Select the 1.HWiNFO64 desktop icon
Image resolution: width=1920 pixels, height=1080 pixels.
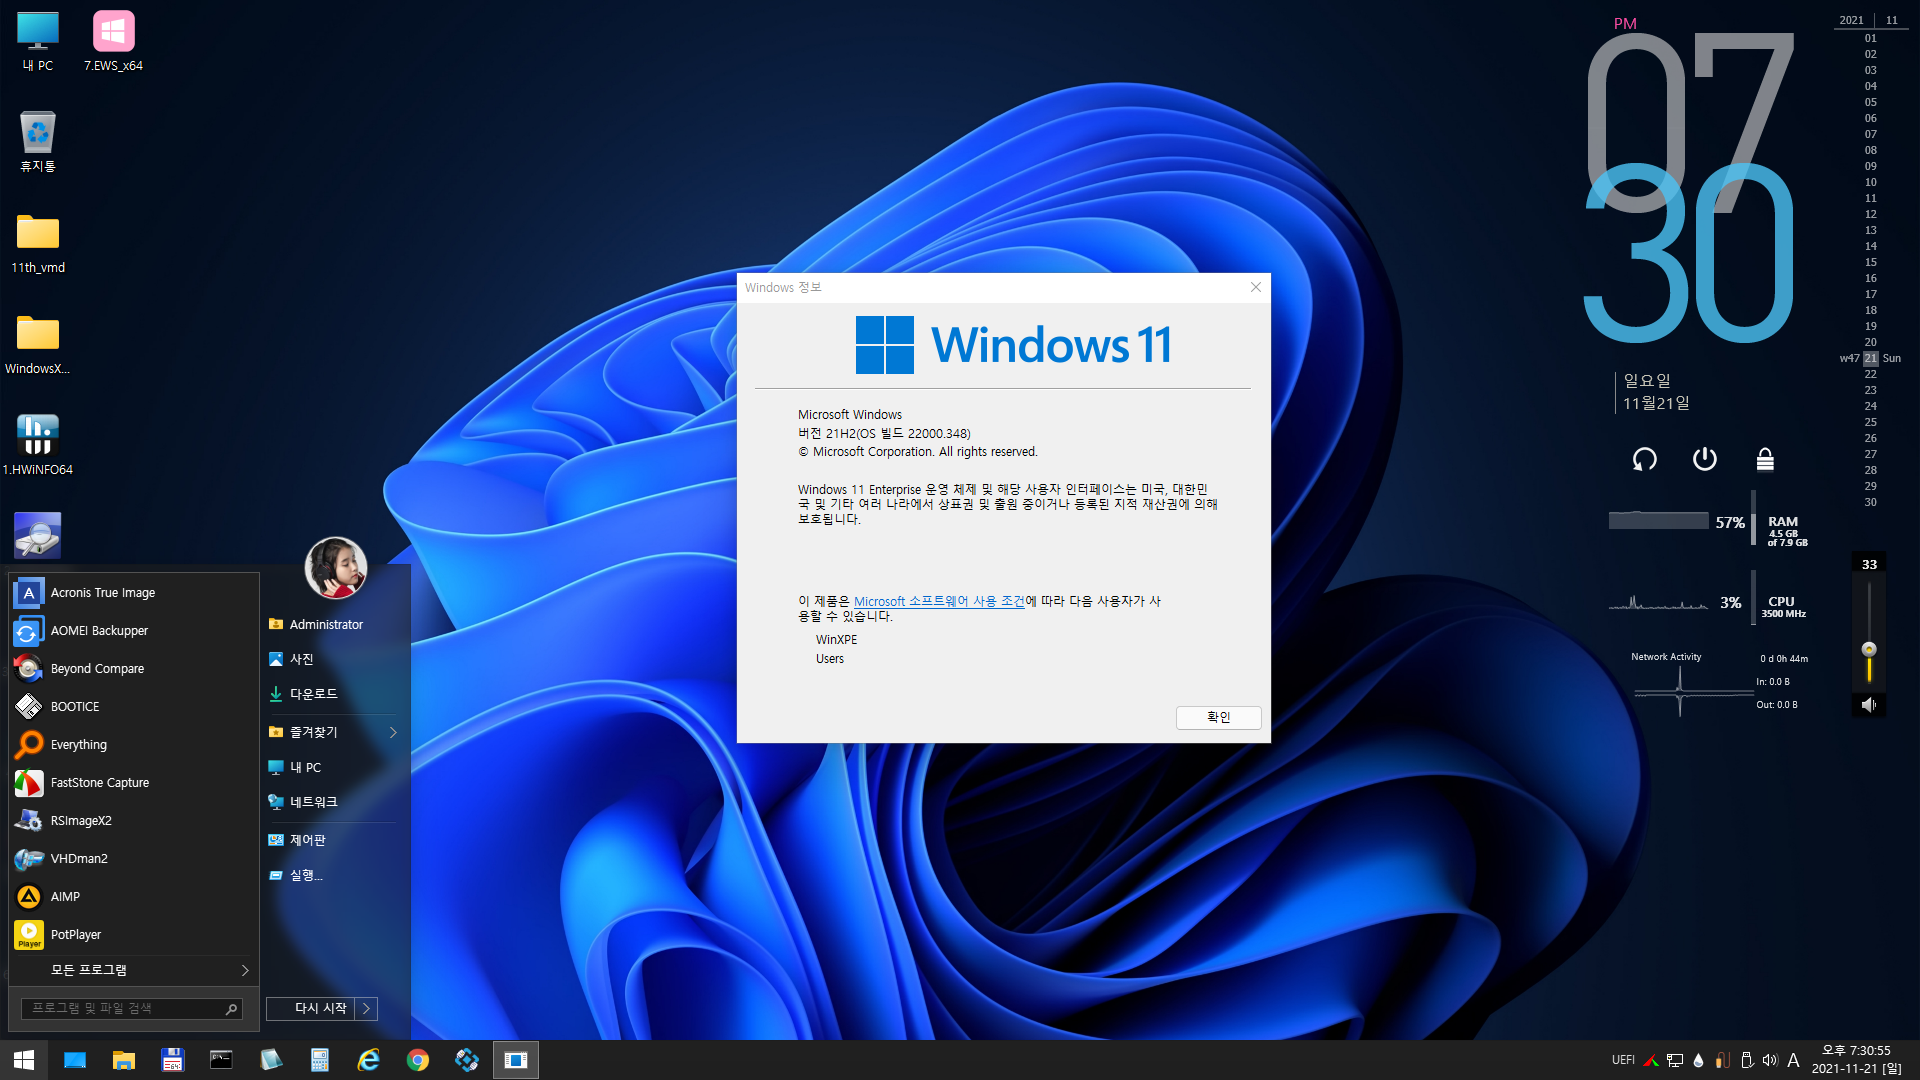[38, 445]
